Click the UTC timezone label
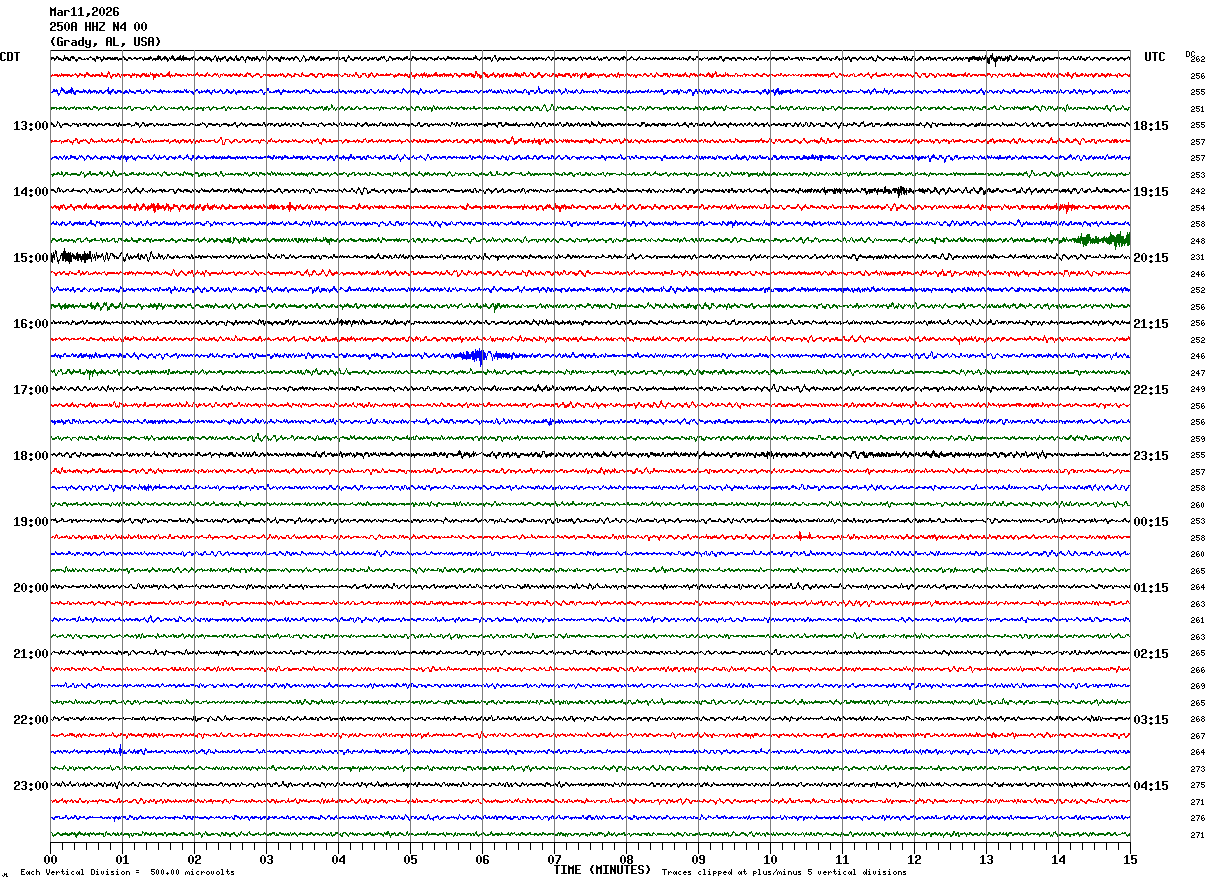This screenshot has height=886, width=1210. 1155,57
